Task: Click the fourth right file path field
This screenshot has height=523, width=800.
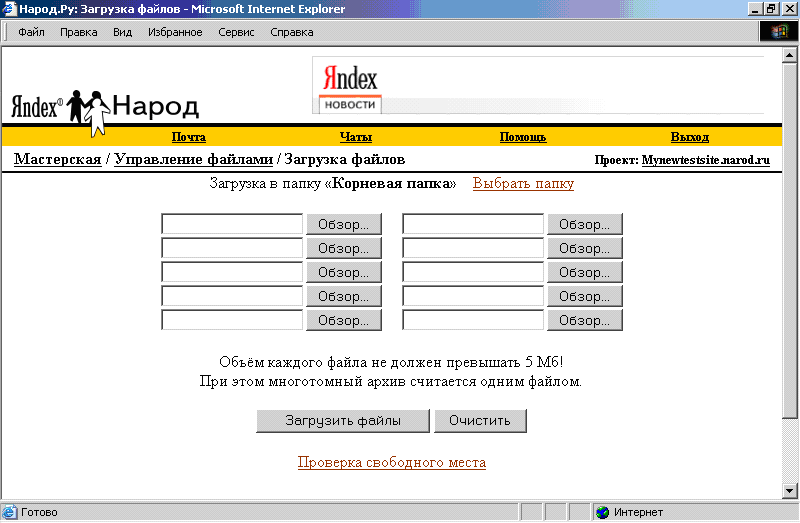Action: (473, 296)
